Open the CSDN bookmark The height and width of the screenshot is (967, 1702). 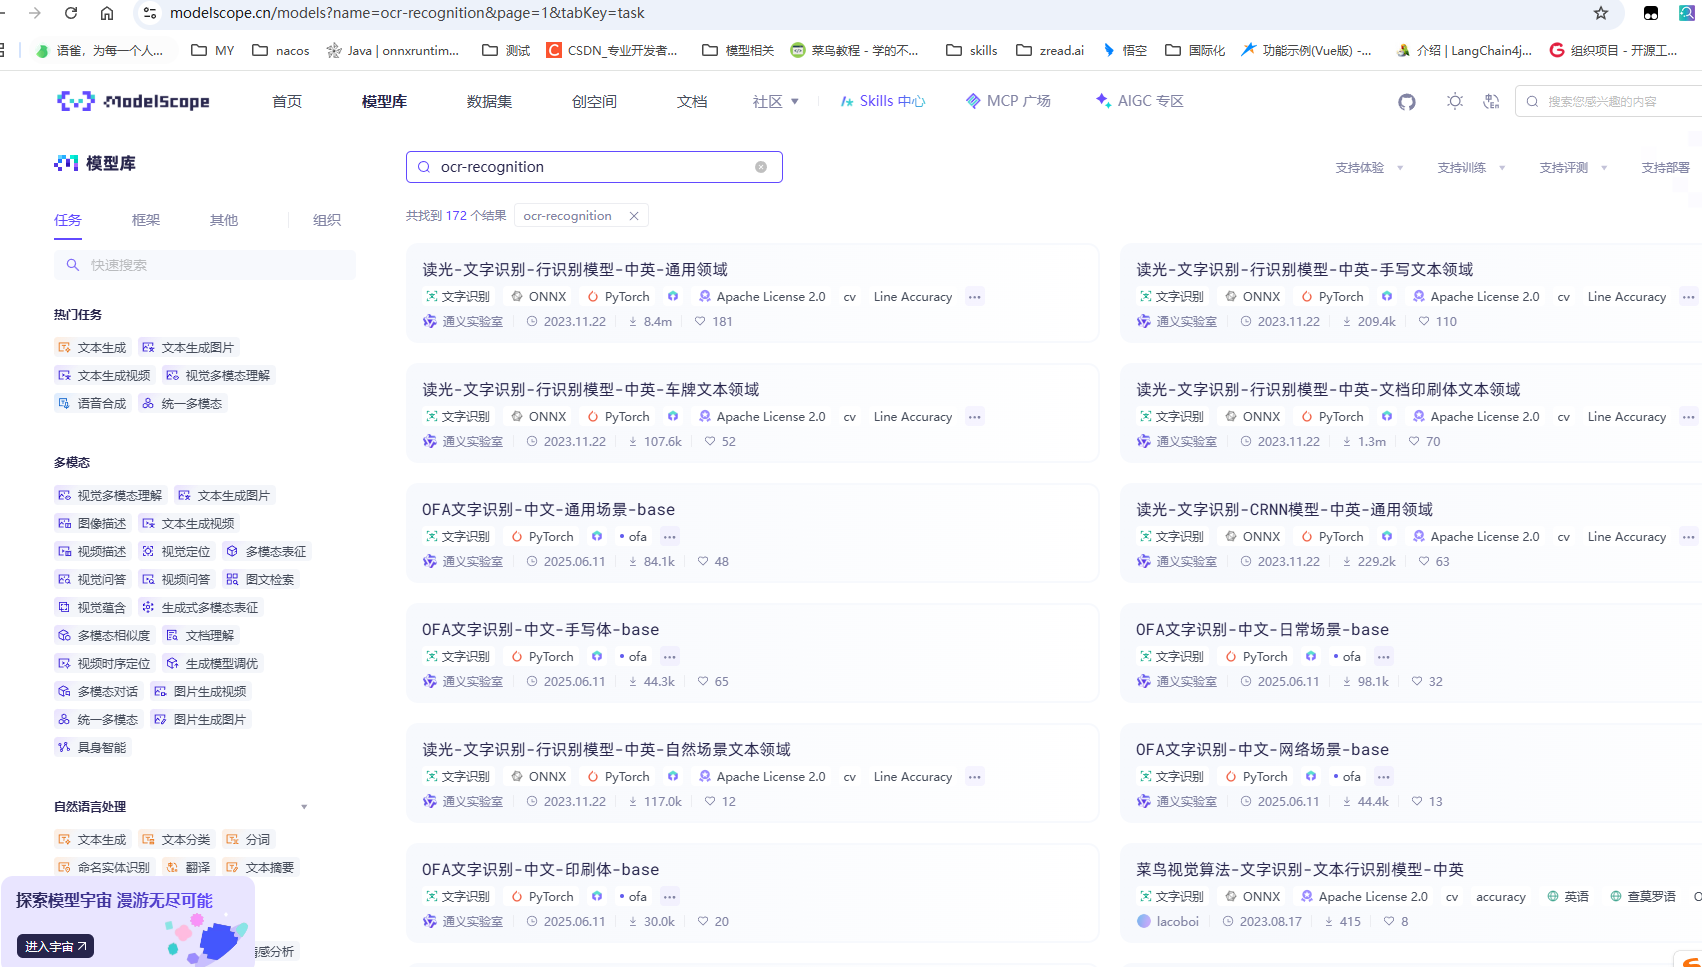point(612,50)
